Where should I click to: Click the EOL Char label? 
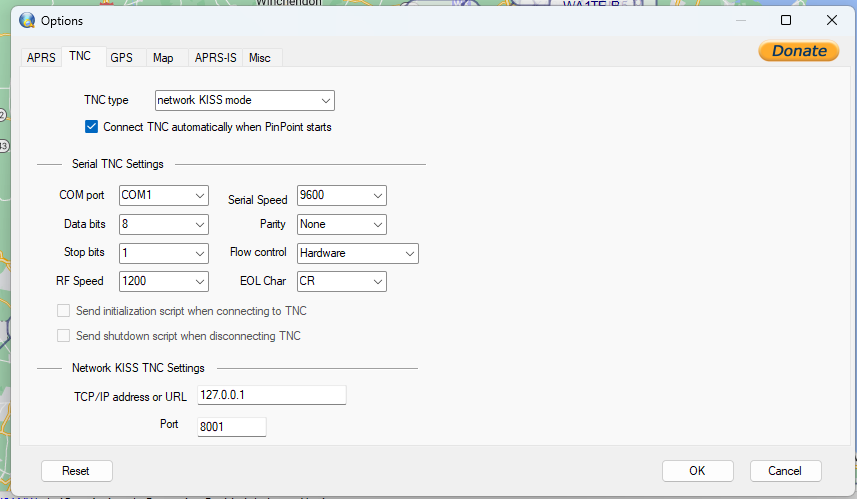coord(263,281)
